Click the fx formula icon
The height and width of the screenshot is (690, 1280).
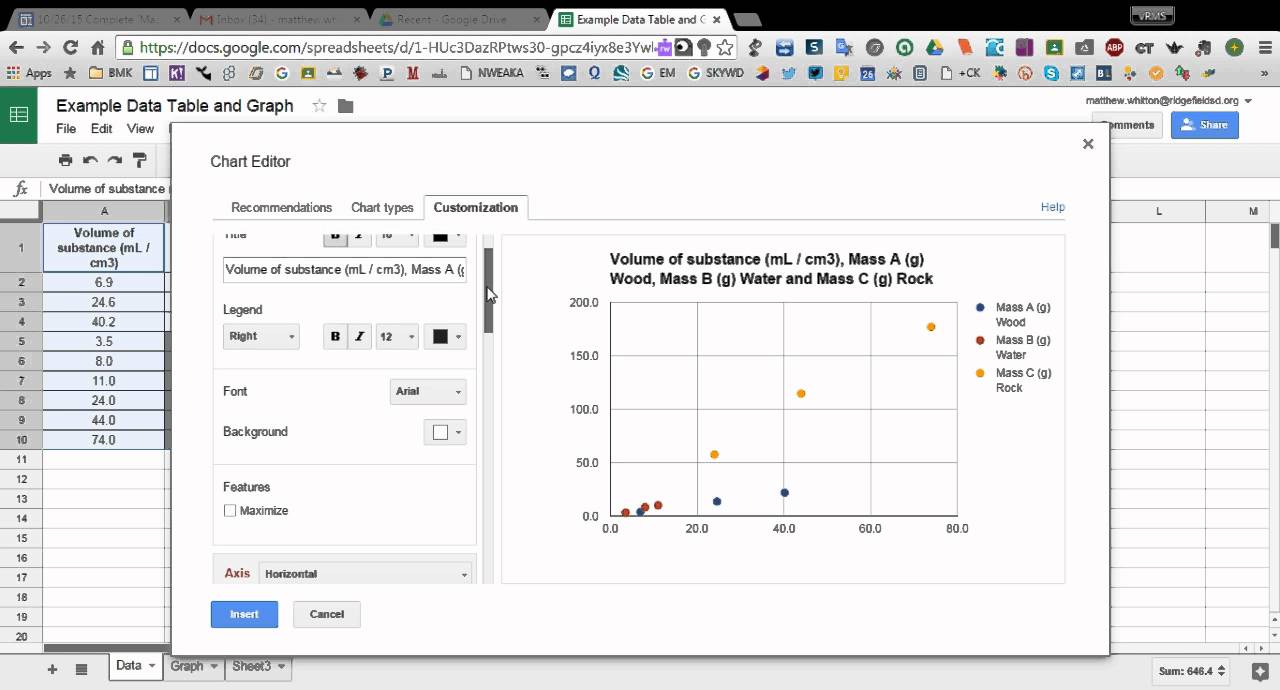(20, 188)
